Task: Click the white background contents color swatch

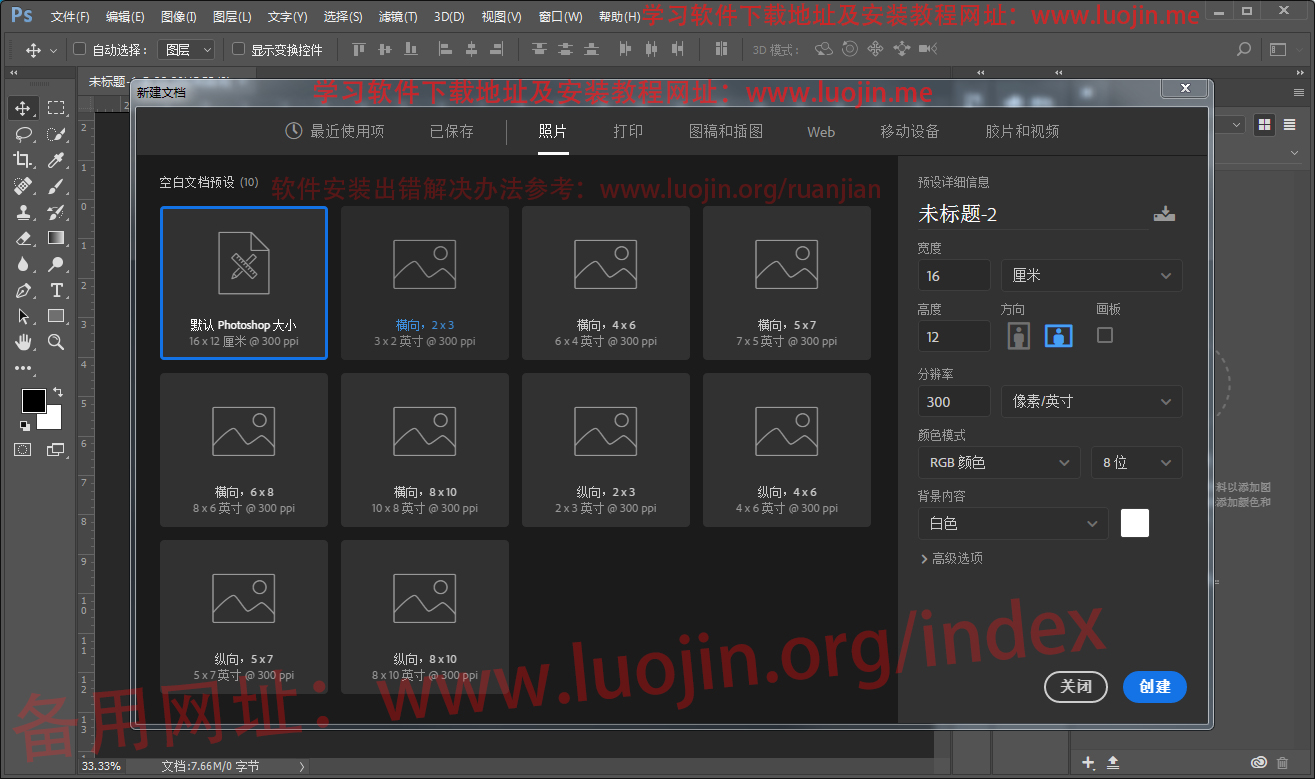Action: tap(1135, 523)
